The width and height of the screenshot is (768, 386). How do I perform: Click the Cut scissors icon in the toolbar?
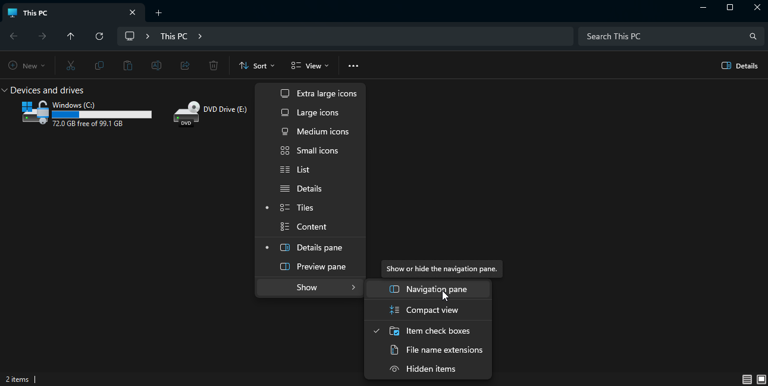pos(71,66)
